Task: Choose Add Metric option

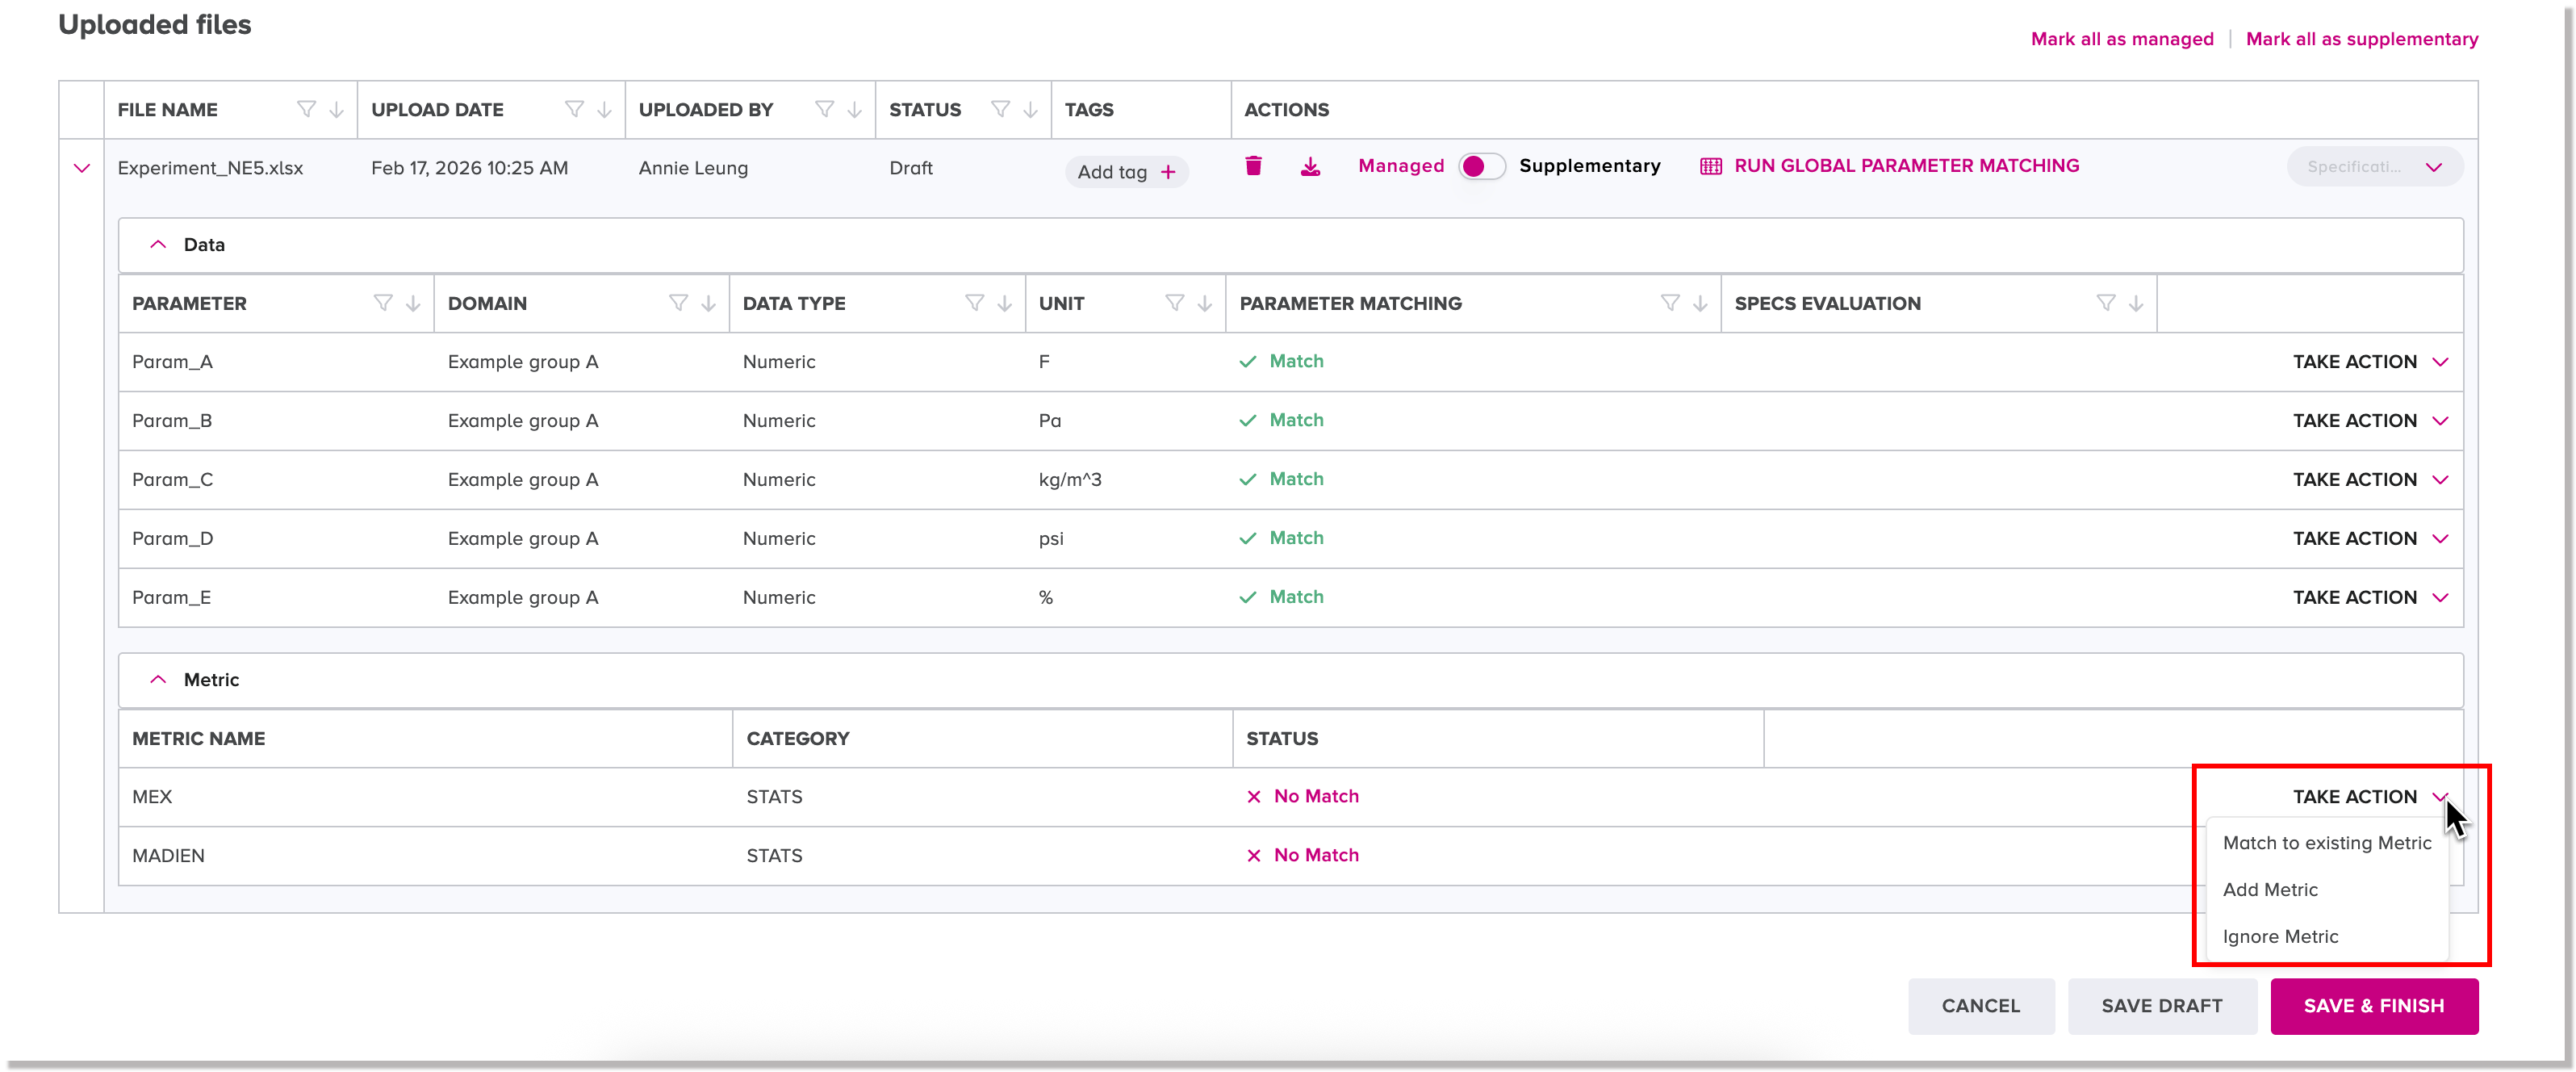Action: (x=2327, y=890)
